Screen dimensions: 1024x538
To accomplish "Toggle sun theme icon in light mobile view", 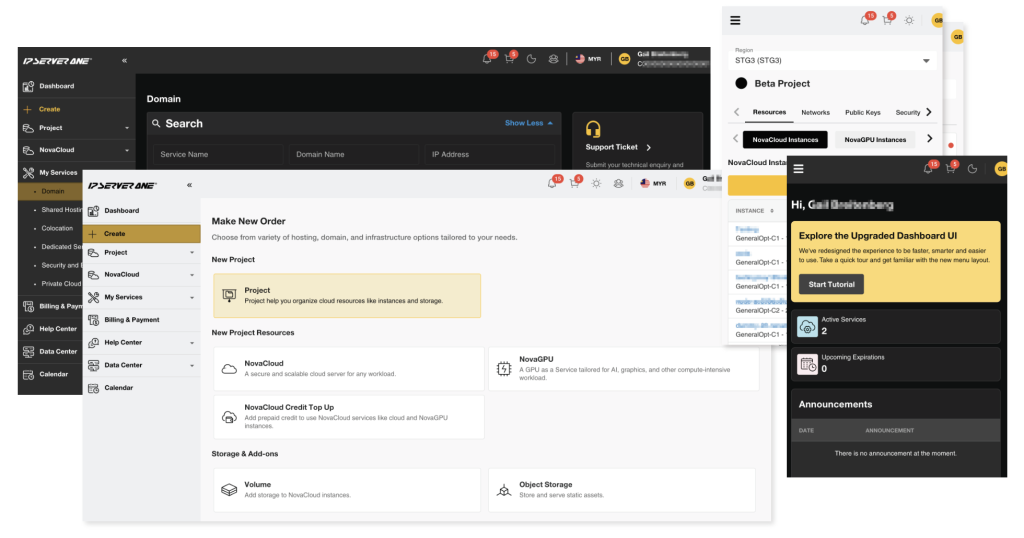I will pos(909,20).
